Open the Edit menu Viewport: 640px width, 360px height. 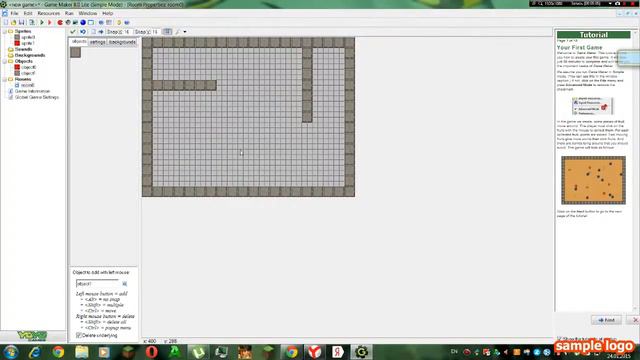pos(28,13)
